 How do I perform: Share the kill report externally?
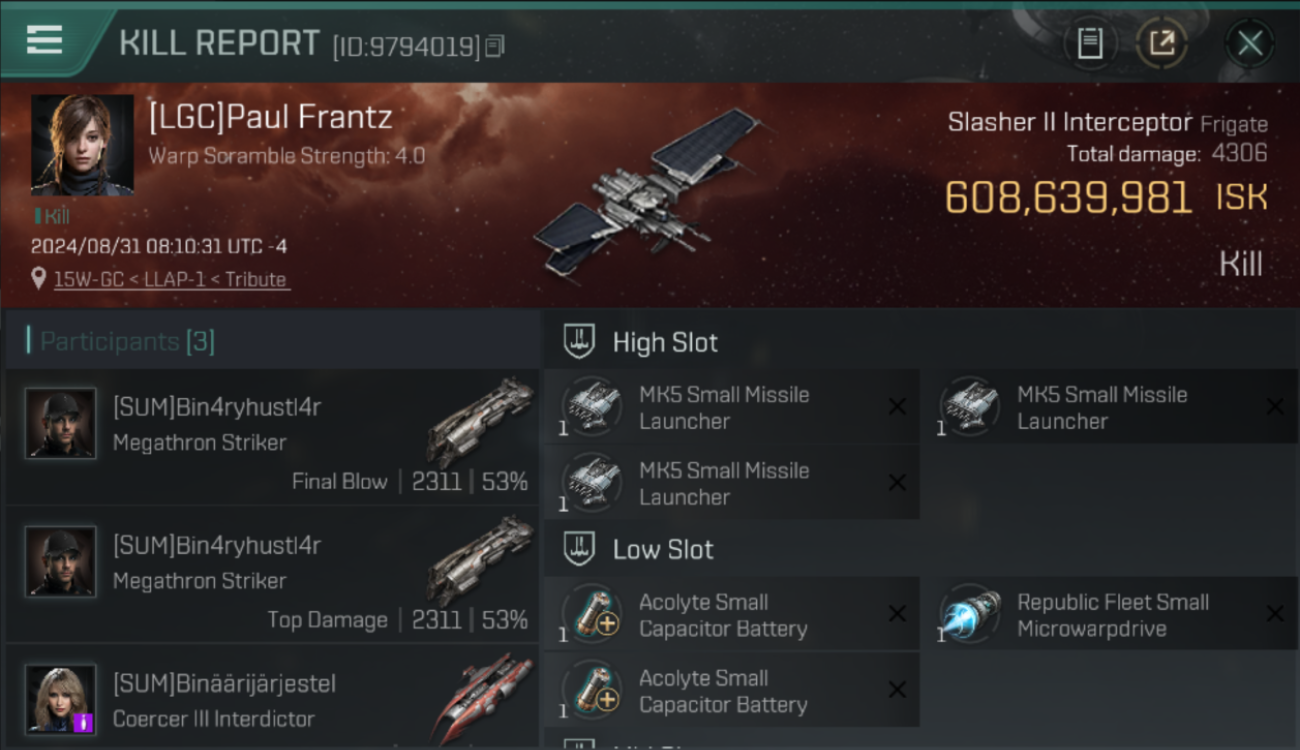point(1162,43)
